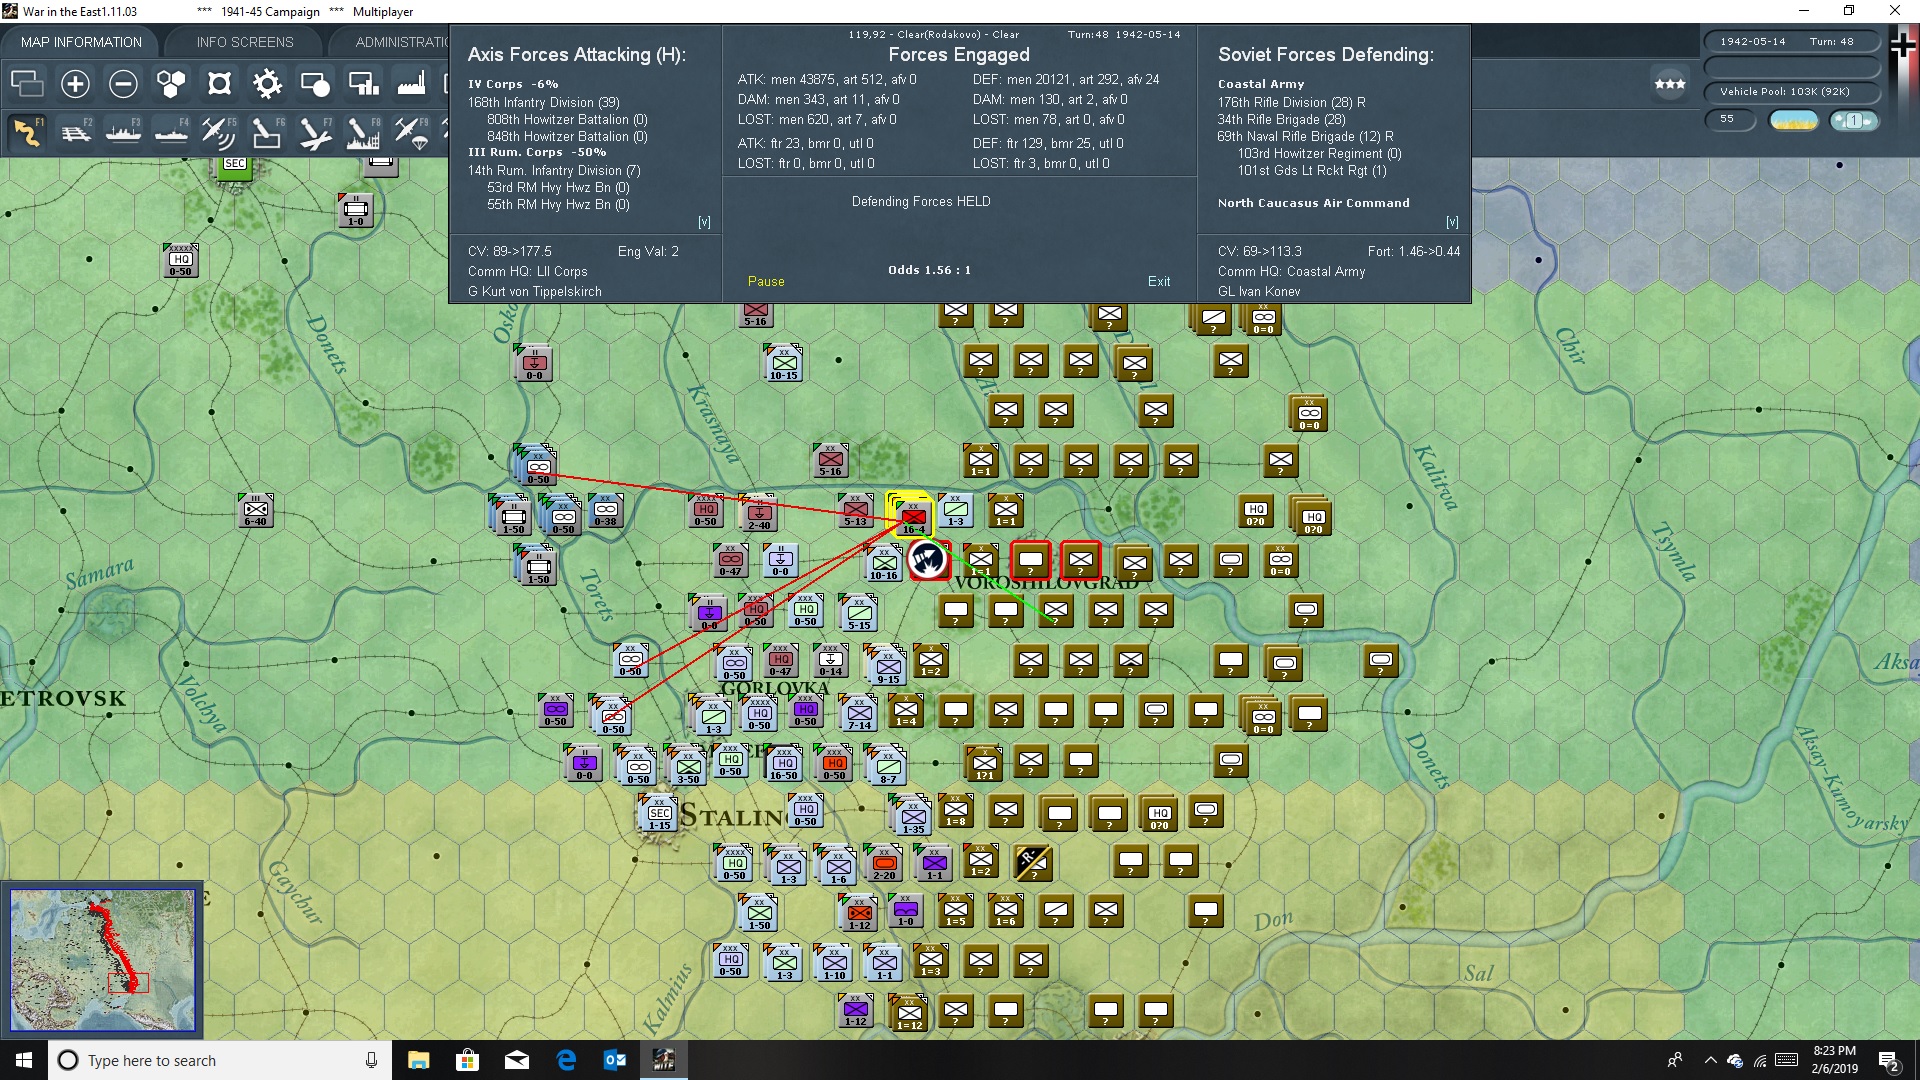Exit the combat results dialog
The height and width of the screenshot is (1080, 1920).
pos(1158,281)
